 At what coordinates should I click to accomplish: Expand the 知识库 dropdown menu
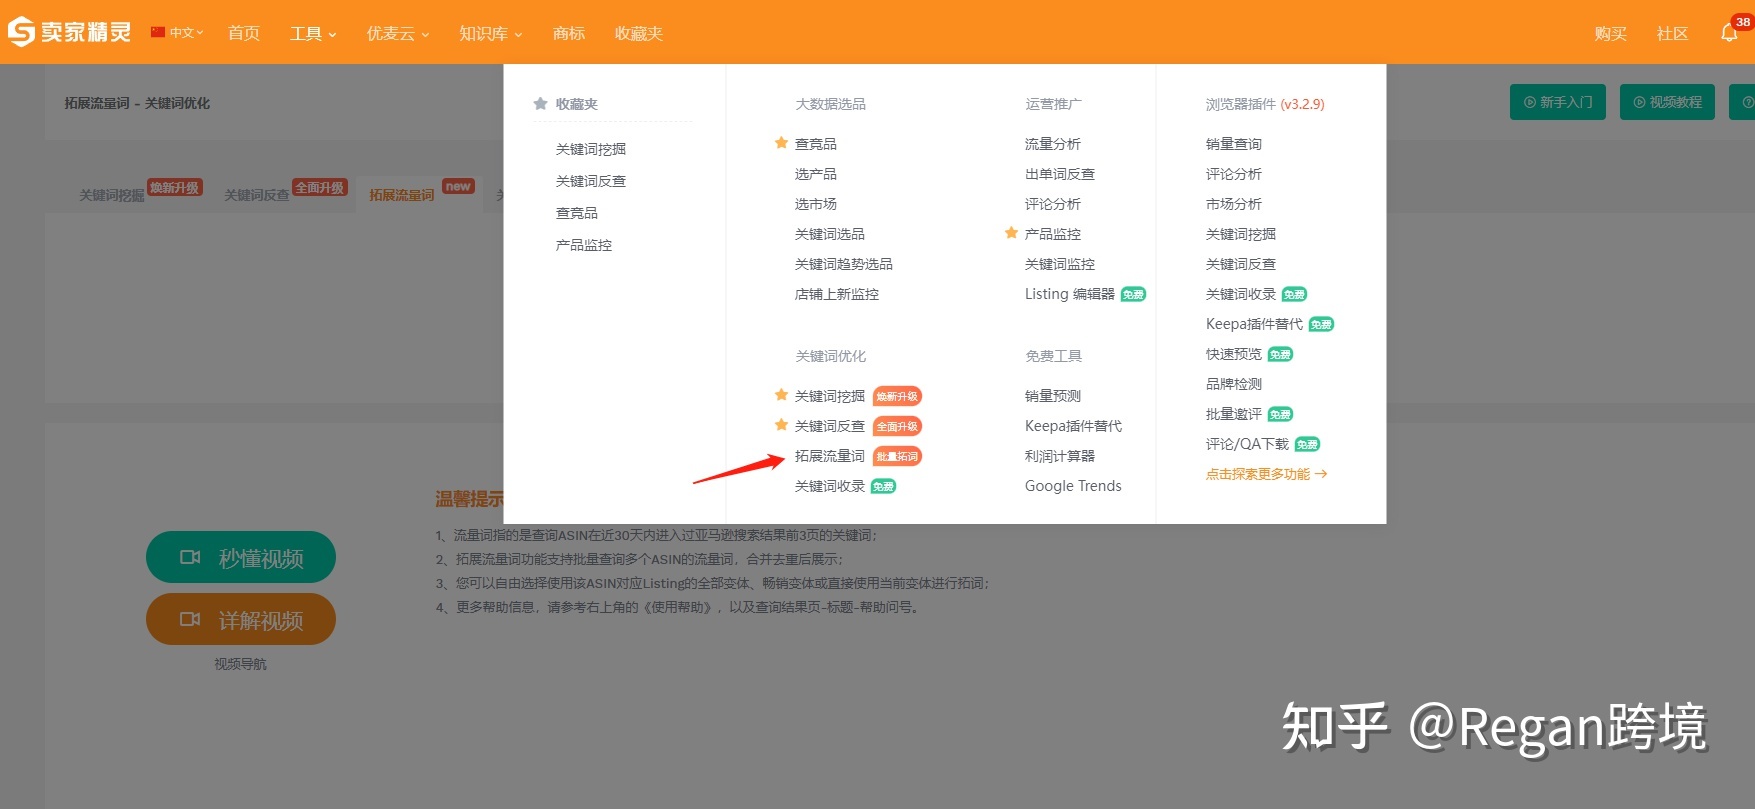tap(490, 33)
